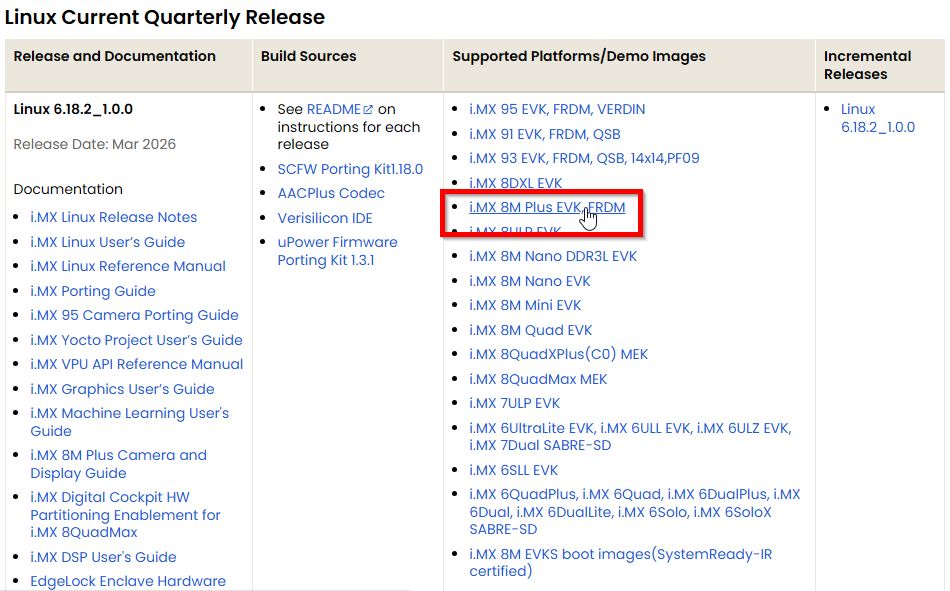950x591 pixels.
Task: Open i.MX DSP User's Guide
Action: 103,557
